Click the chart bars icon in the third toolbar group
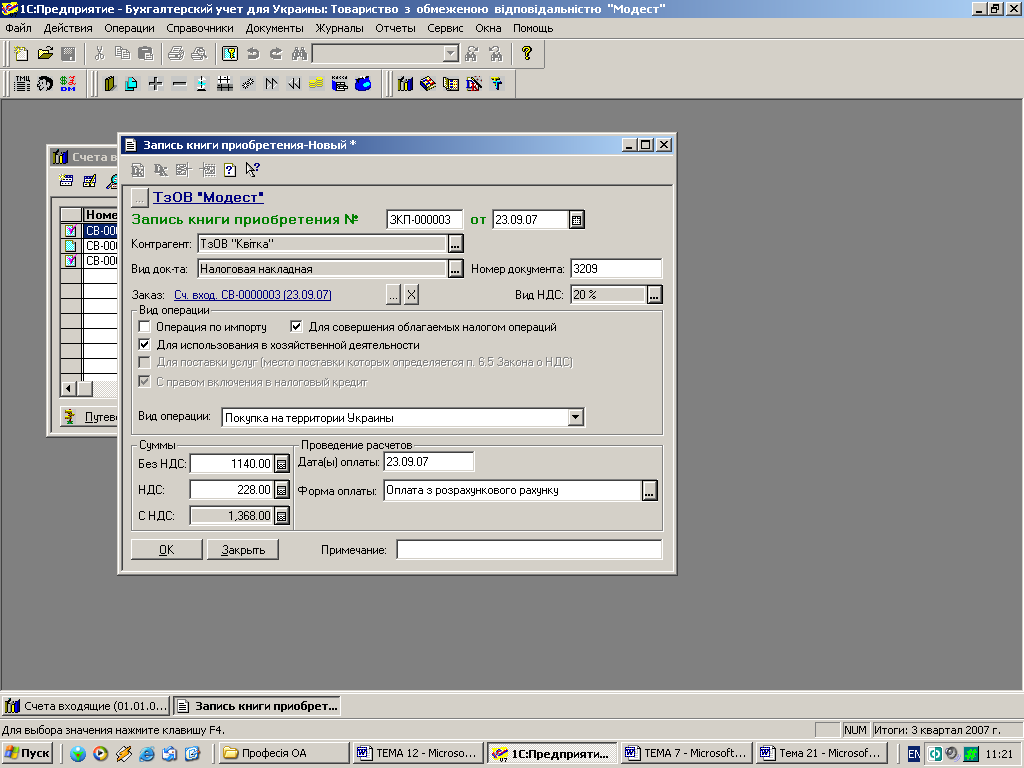The height and width of the screenshot is (768, 1024). click(405, 84)
